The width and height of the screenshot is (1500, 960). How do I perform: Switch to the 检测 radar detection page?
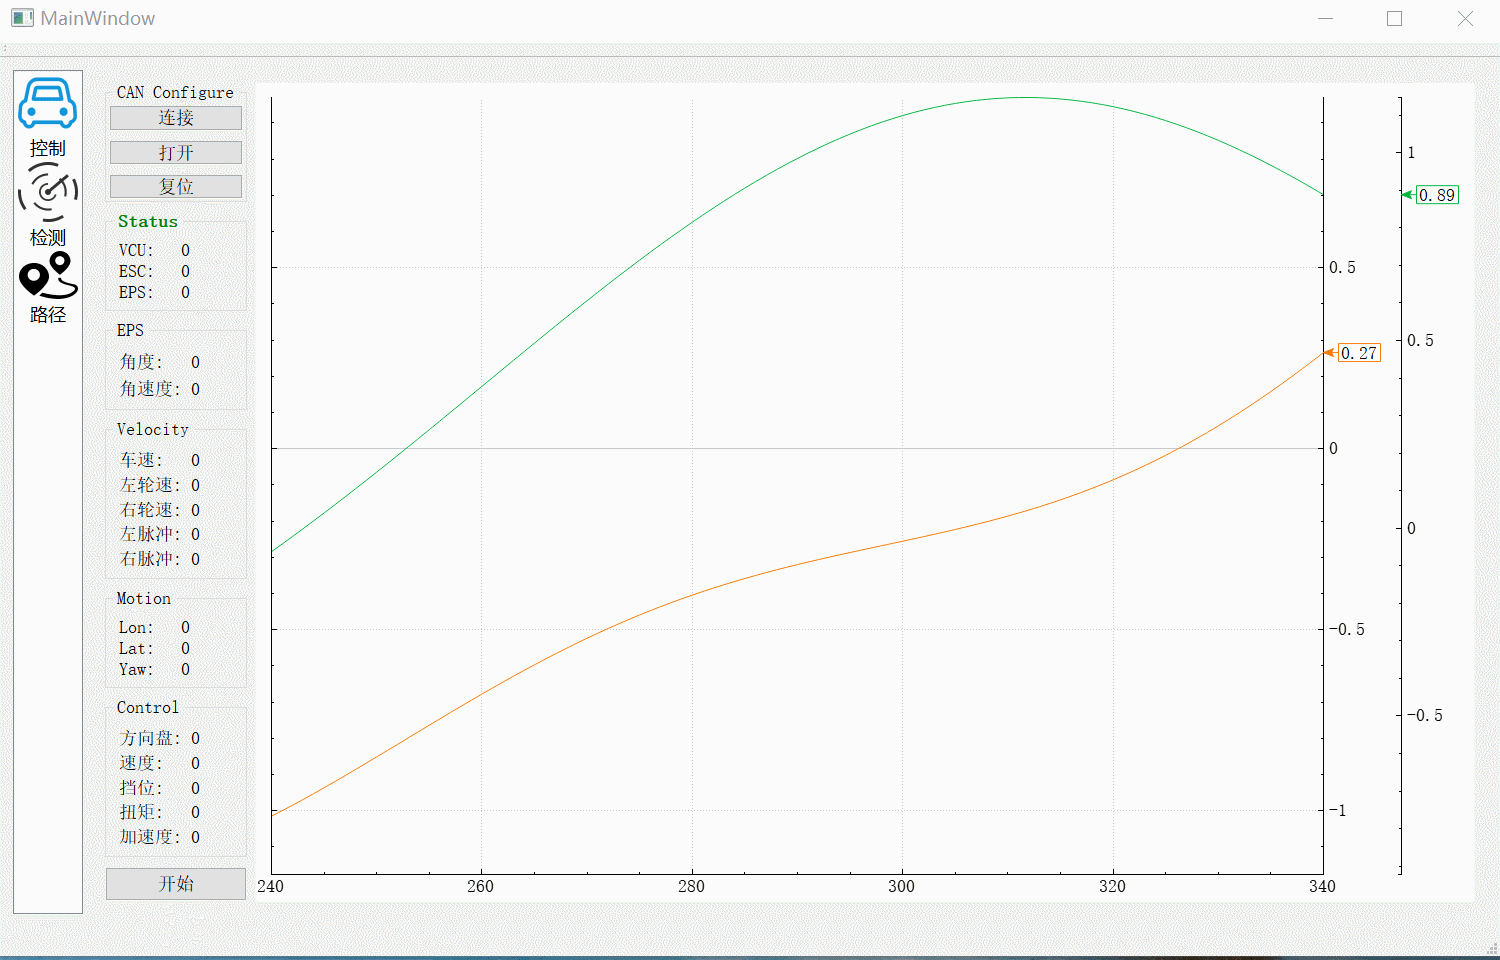coord(47,205)
